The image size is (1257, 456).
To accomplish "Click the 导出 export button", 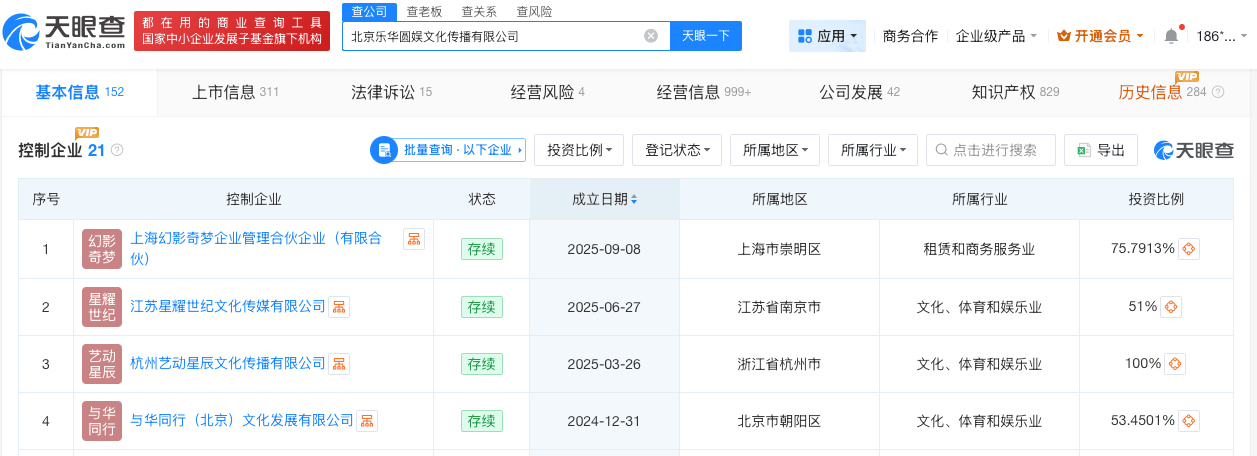I will tap(1101, 150).
